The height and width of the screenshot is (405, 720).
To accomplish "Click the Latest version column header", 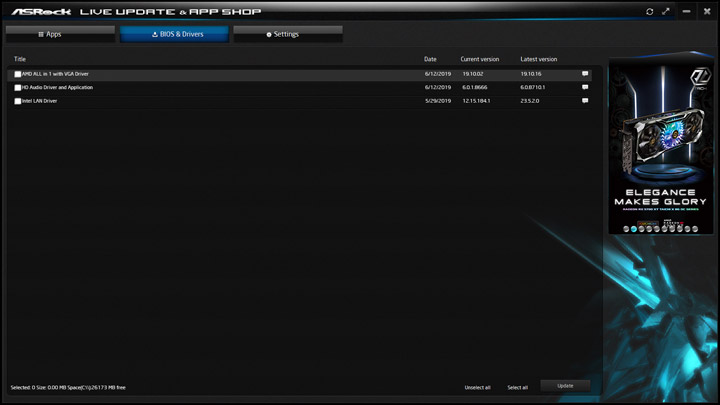I will [539, 59].
